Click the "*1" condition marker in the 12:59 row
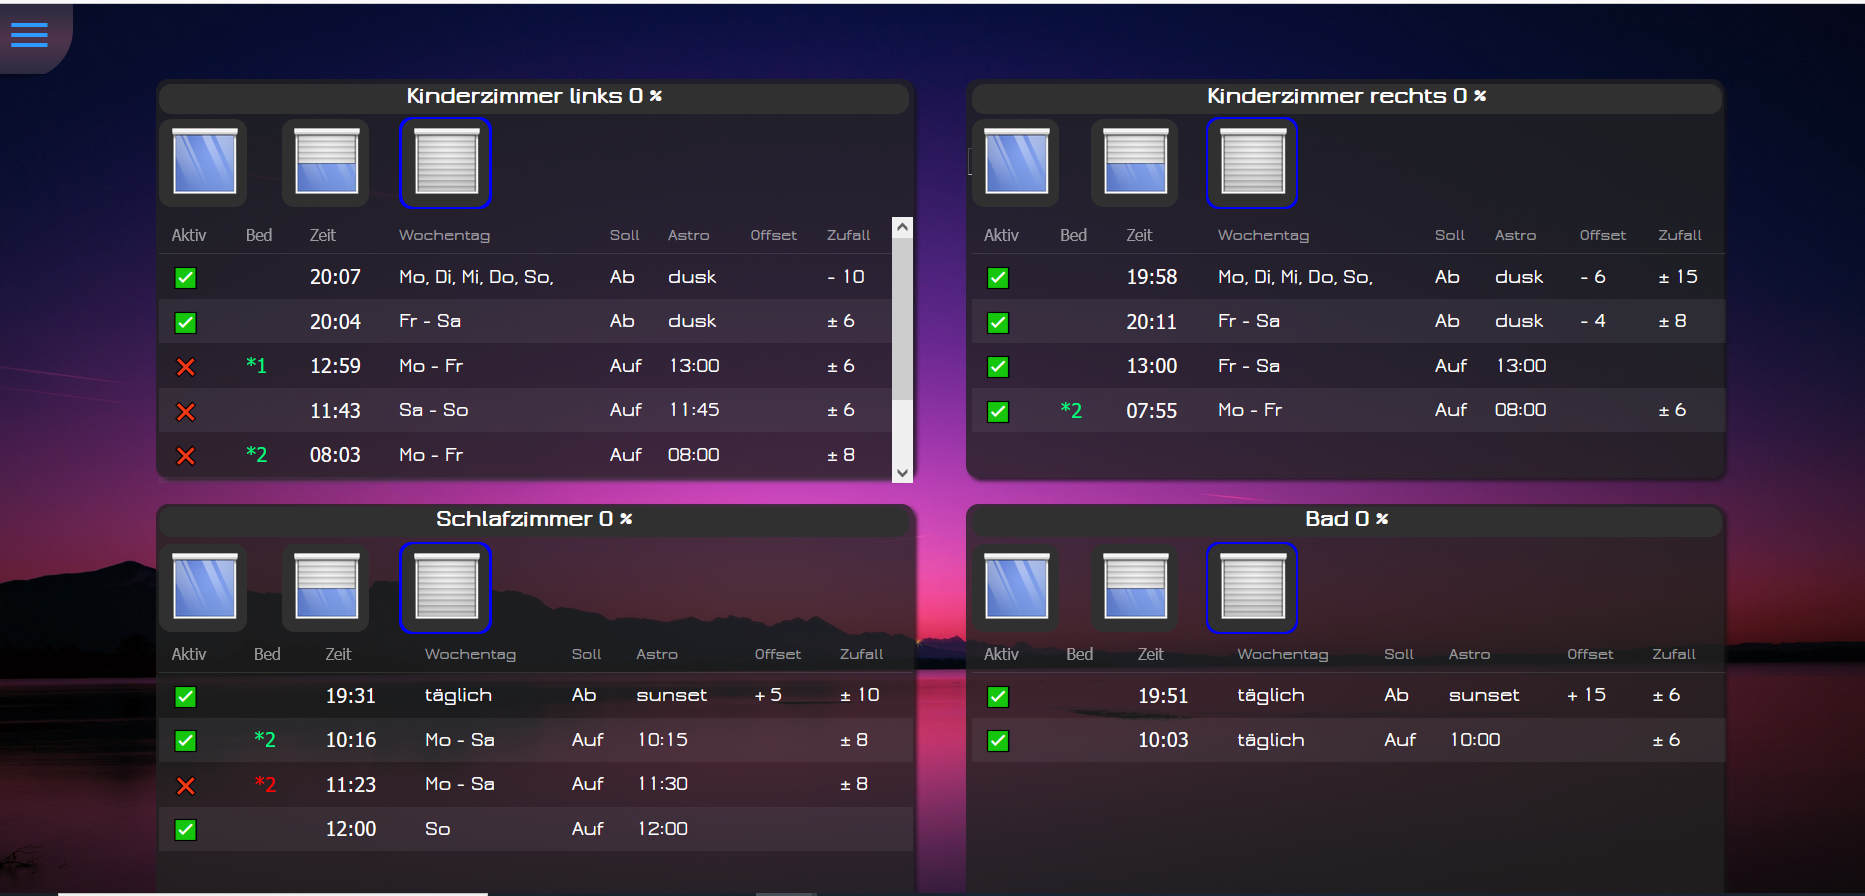Viewport: 1865px width, 896px height. (257, 365)
